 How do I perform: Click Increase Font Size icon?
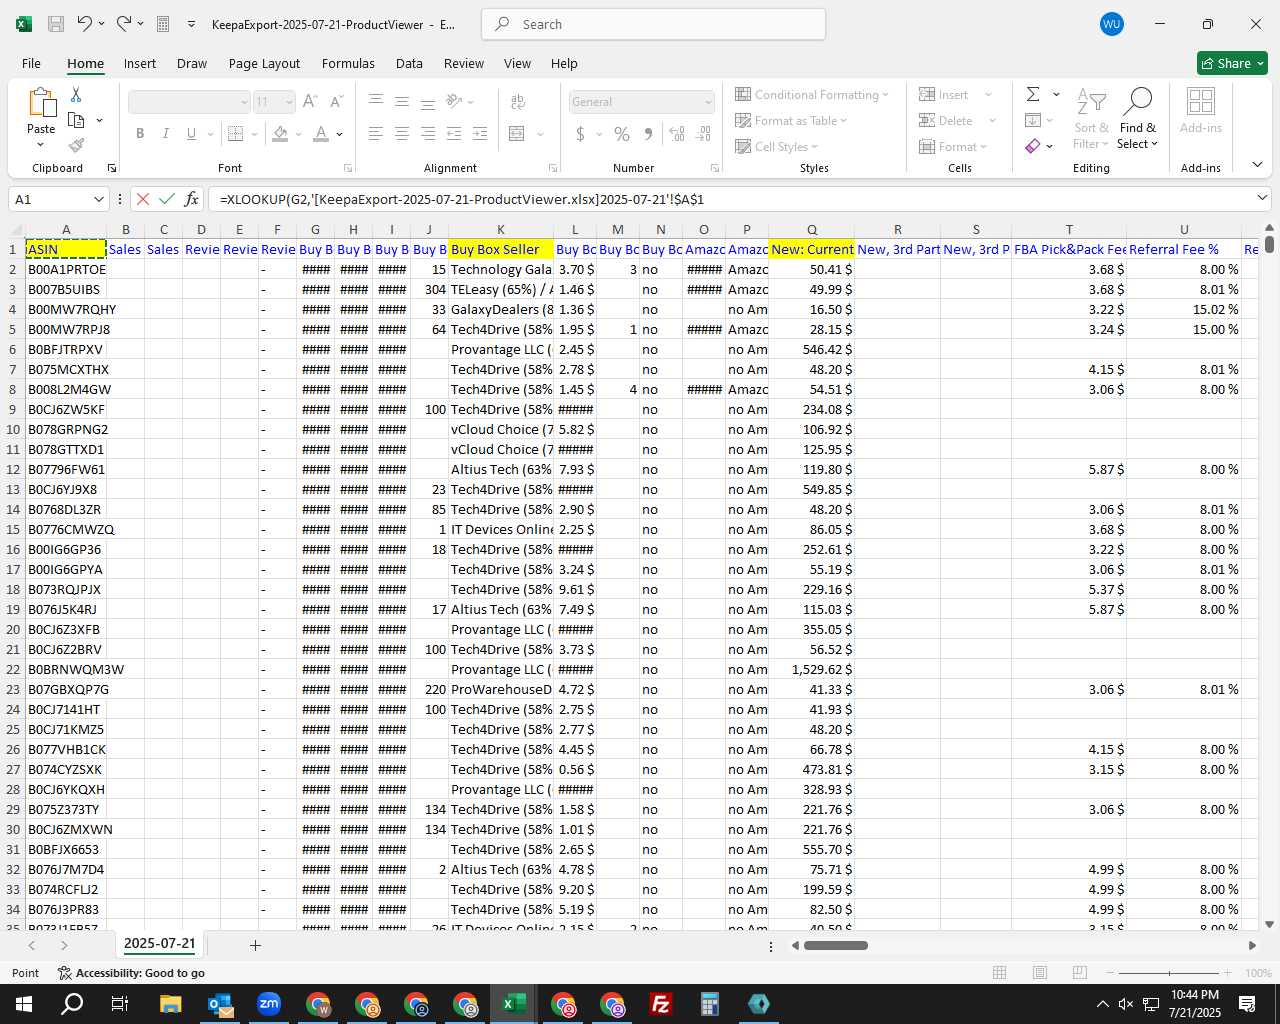pos(310,102)
